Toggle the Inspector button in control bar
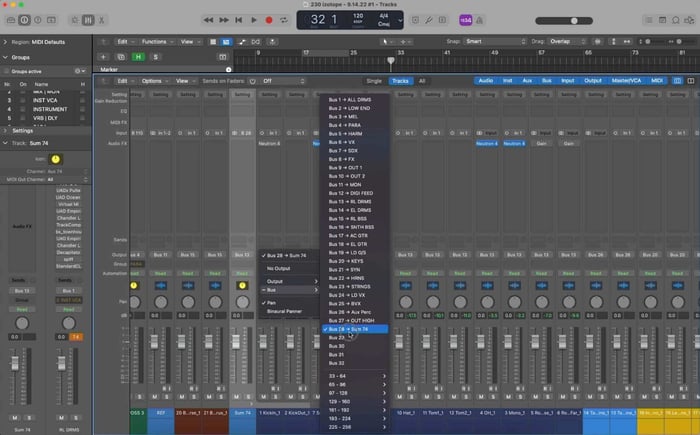700x435 pixels. coord(25,20)
